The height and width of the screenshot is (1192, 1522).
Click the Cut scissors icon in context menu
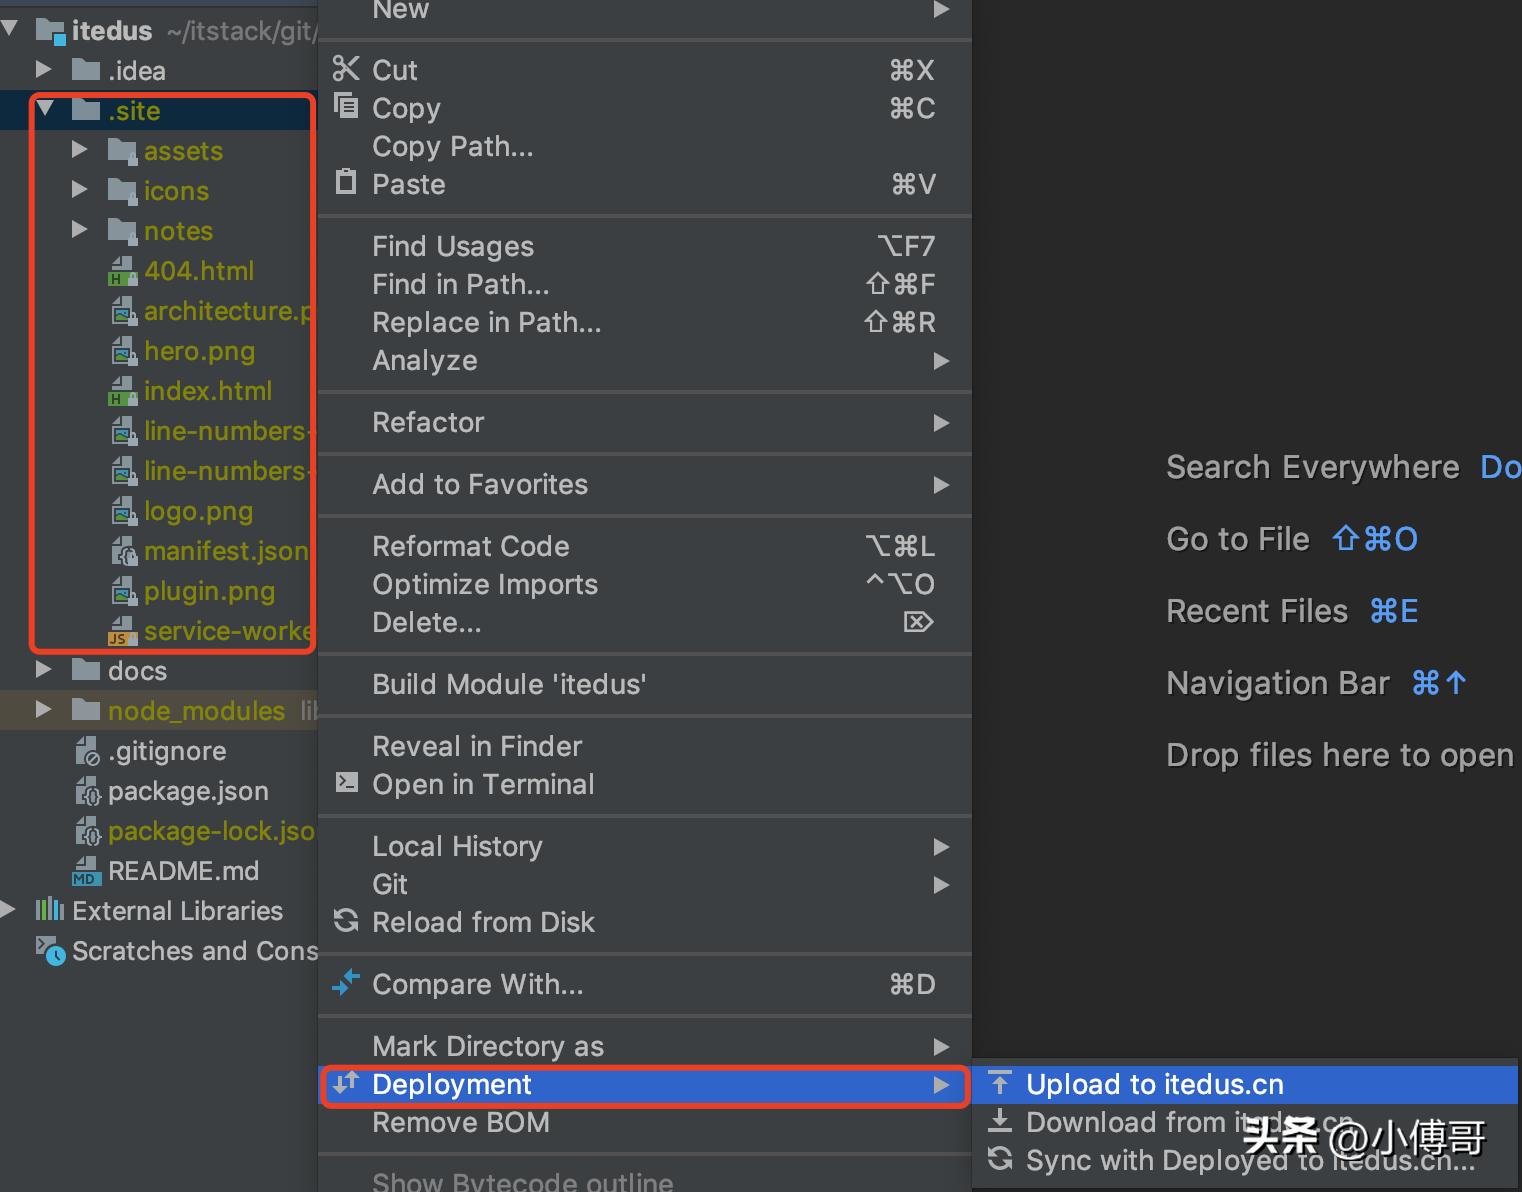click(x=346, y=69)
